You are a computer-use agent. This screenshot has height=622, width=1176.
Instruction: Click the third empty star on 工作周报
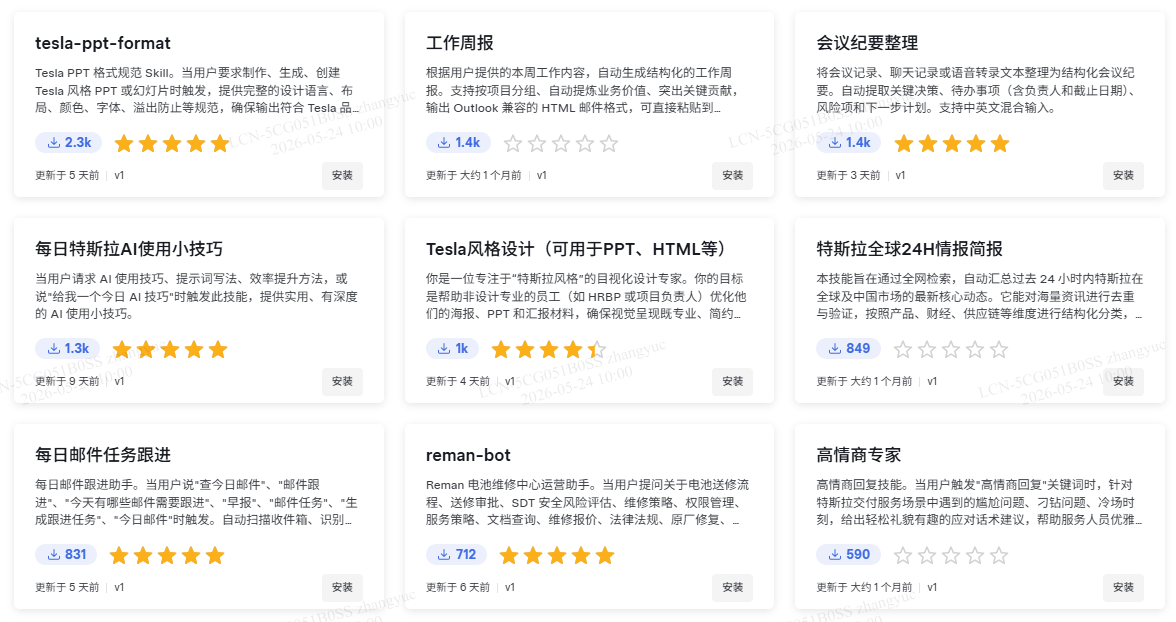pyautogui.click(x=561, y=143)
